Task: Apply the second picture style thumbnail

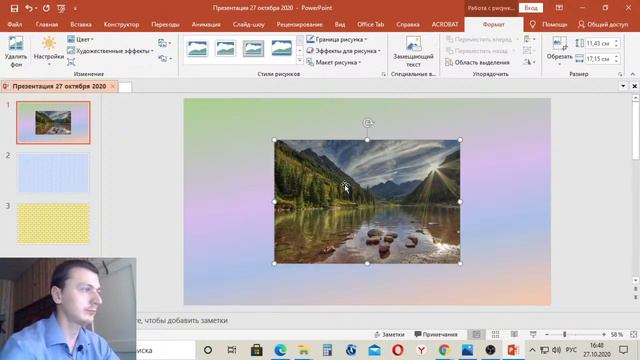Action: tap(225, 49)
